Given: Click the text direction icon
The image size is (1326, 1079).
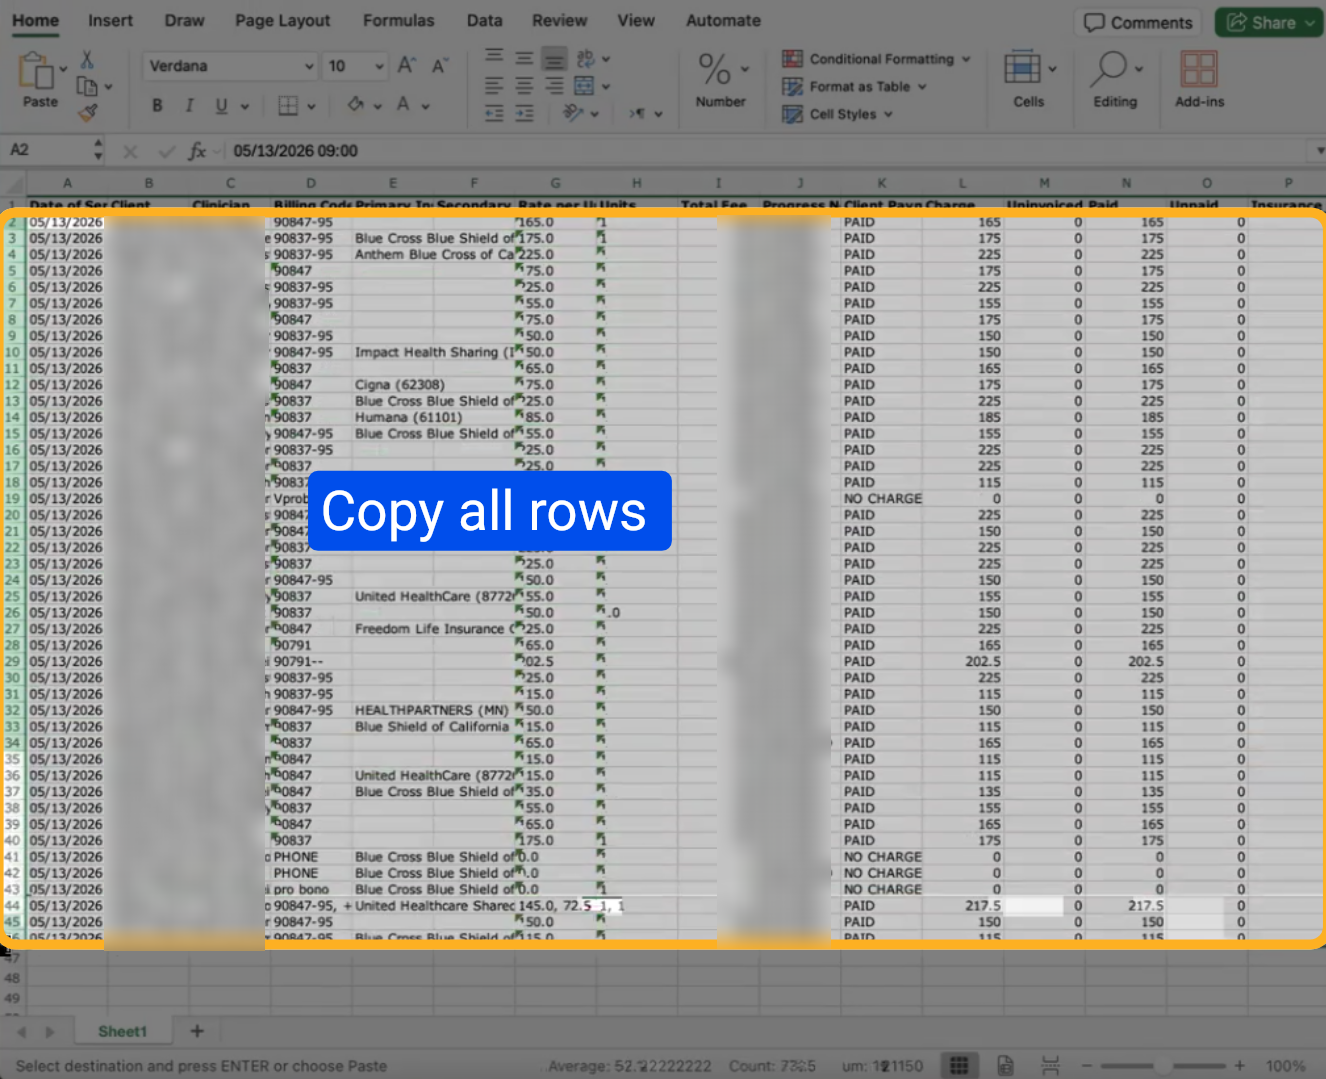Looking at the screenshot, I should tap(637, 114).
